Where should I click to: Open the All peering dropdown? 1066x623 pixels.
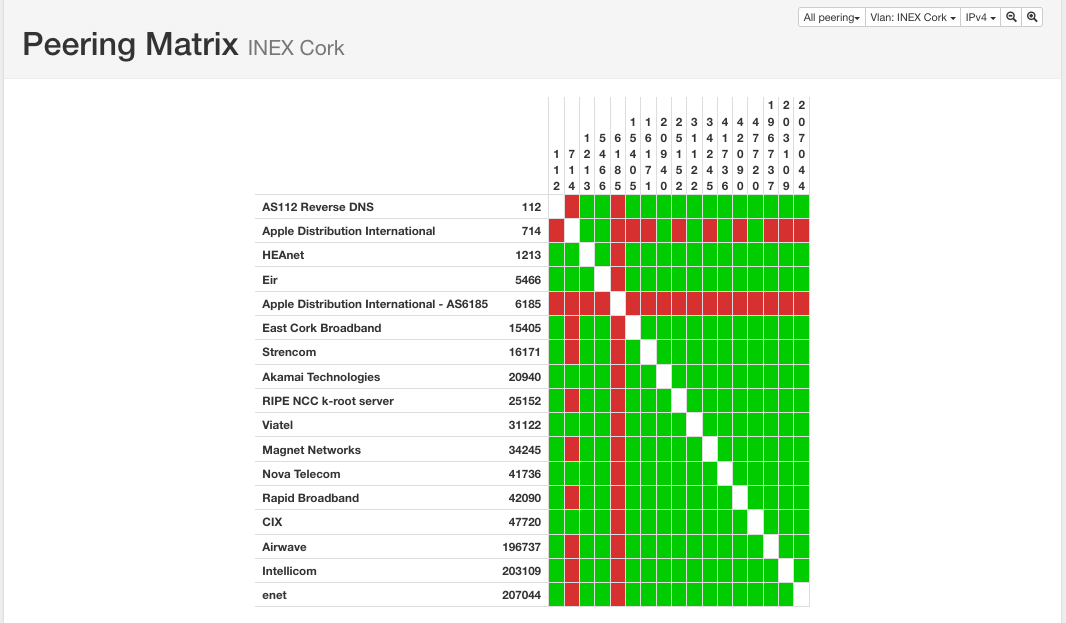coord(831,17)
